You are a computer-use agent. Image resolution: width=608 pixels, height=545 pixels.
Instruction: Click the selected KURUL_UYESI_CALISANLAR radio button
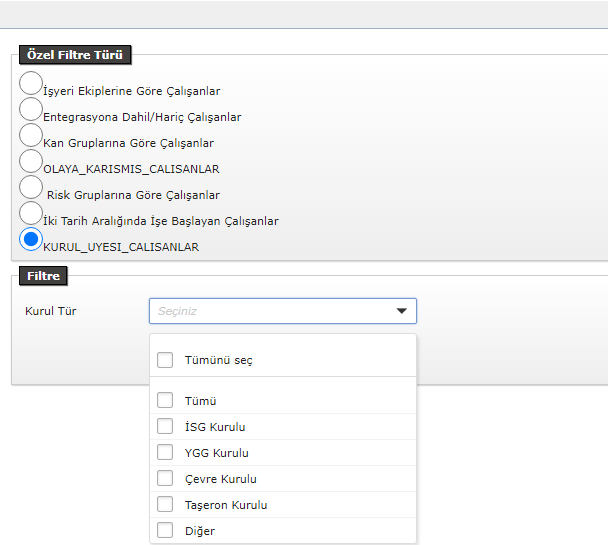click(x=31, y=239)
